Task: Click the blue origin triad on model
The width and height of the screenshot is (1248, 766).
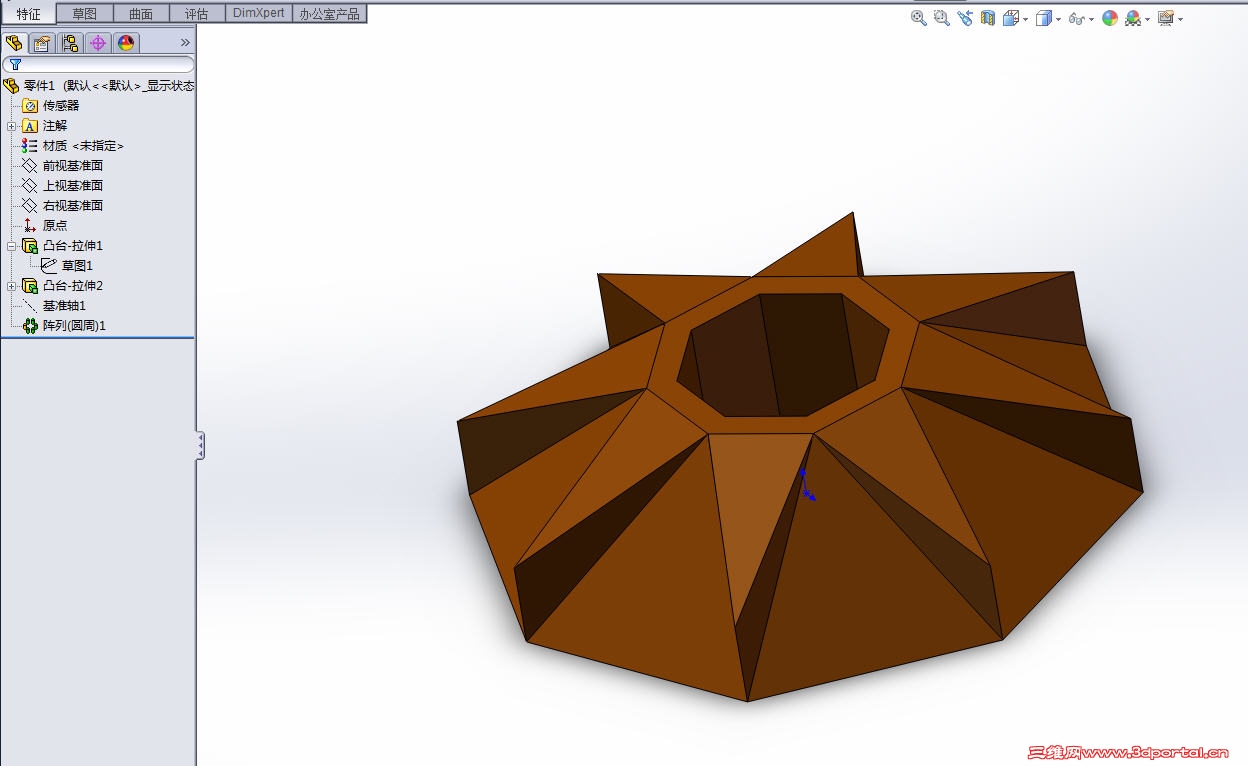Action: click(806, 483)
